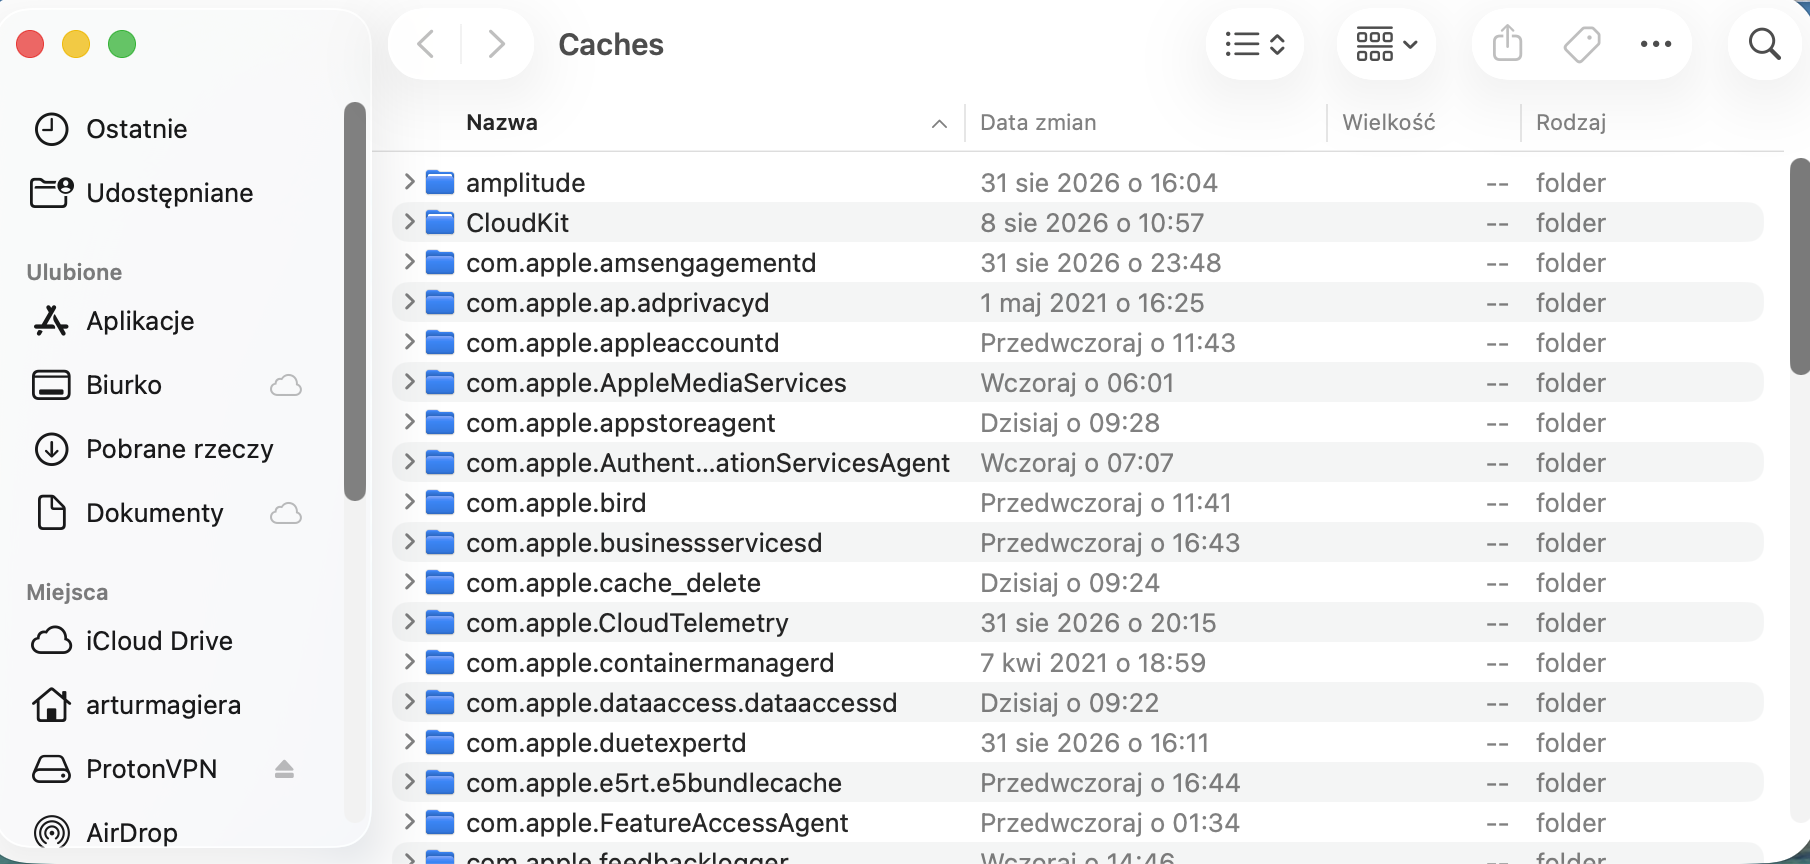Click the com.apple.dataaccess.dataaccessd folder icon
The height and width of the screenshot is (864, 1810).
[x=440, y=702]
